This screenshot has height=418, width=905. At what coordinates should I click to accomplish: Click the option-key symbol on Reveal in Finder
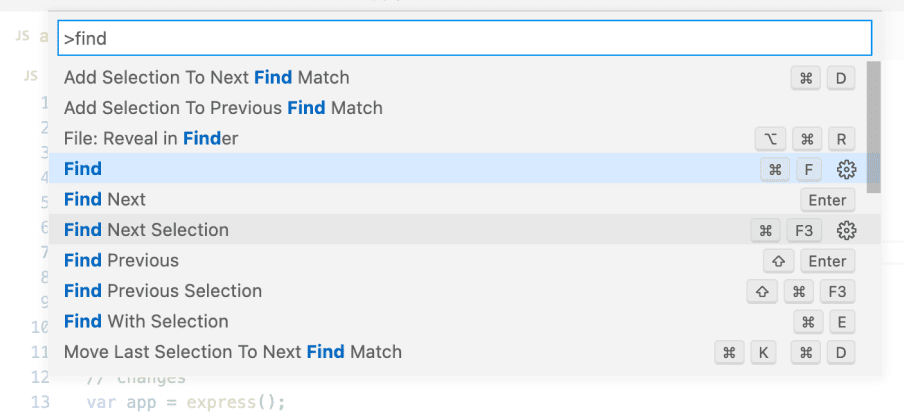click(769, 139)
